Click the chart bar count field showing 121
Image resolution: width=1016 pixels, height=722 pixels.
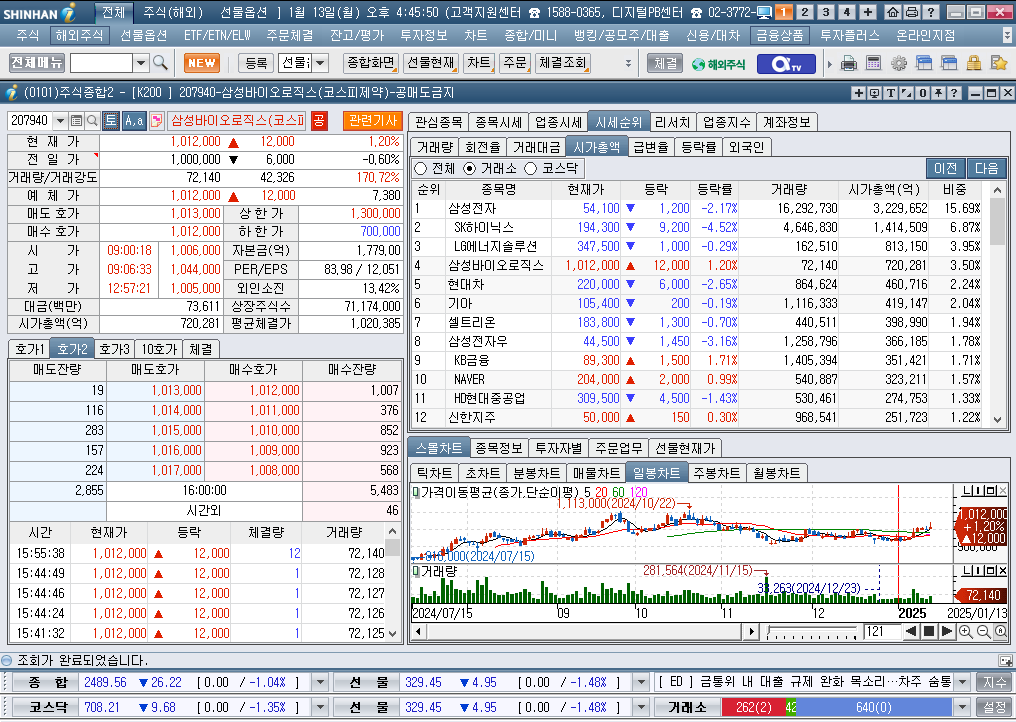[881, 631]
